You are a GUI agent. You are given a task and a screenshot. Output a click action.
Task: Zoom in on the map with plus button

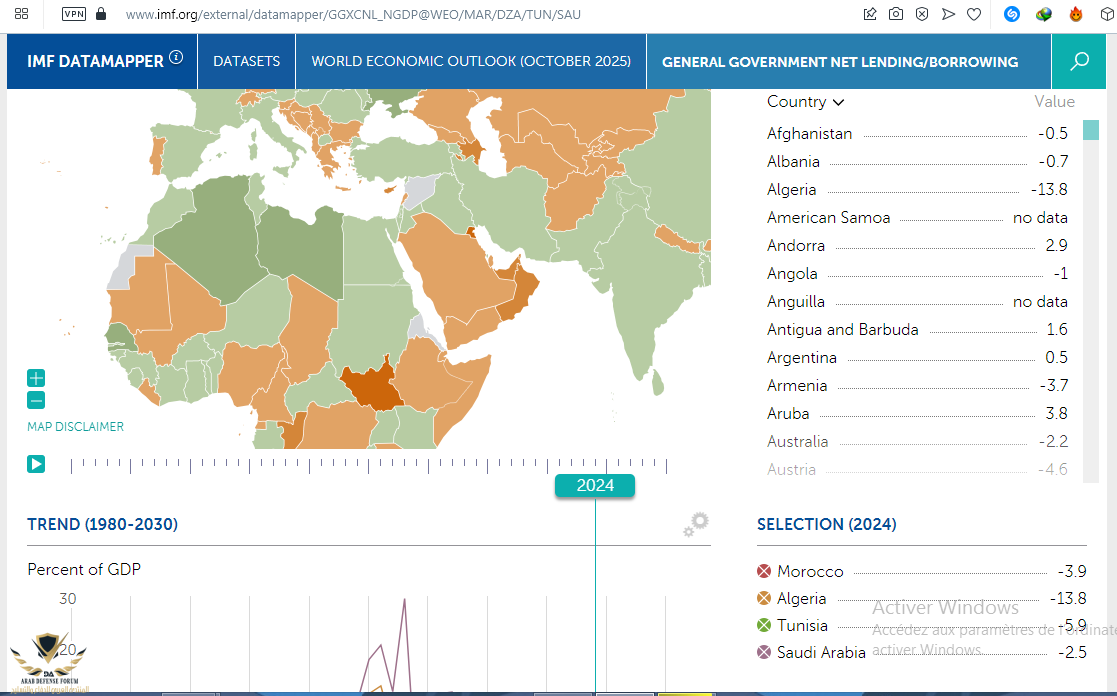(36, 378)
